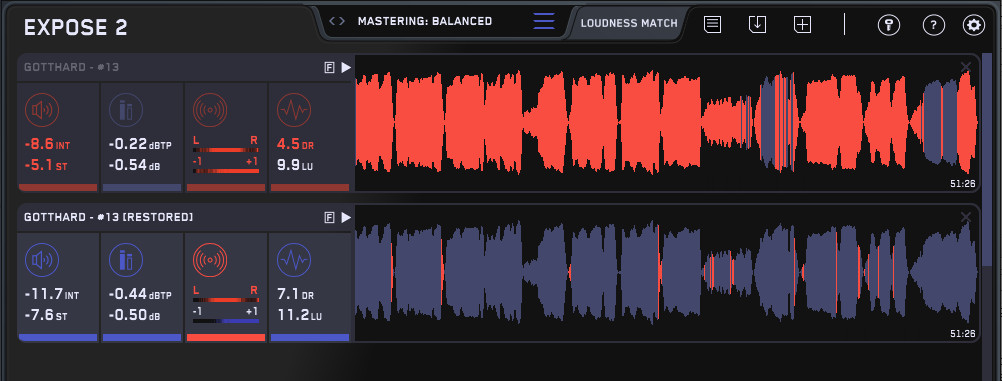The width and height of the screenshot is (1002, 381).
Task: Toggle the F filter button on GOTTHARD - #13
Action: tap(329, 67)
